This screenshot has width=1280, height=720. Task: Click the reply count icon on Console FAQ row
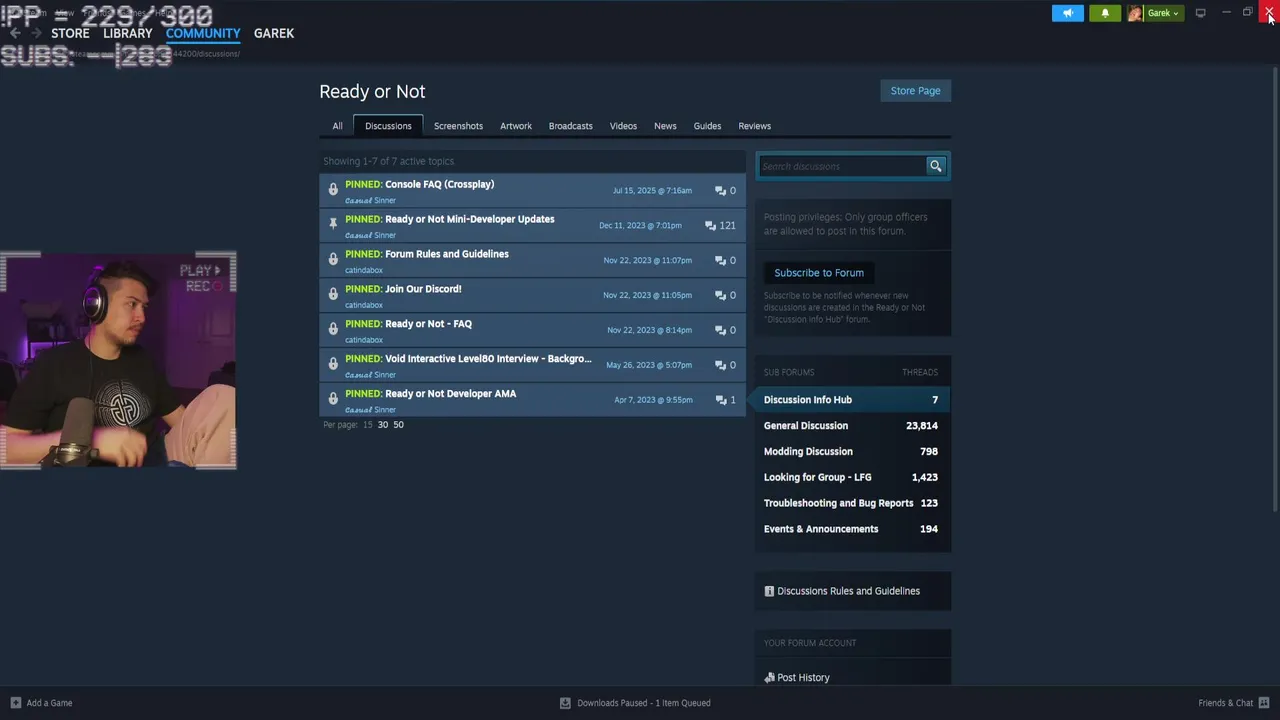click(x=720, y=190)
